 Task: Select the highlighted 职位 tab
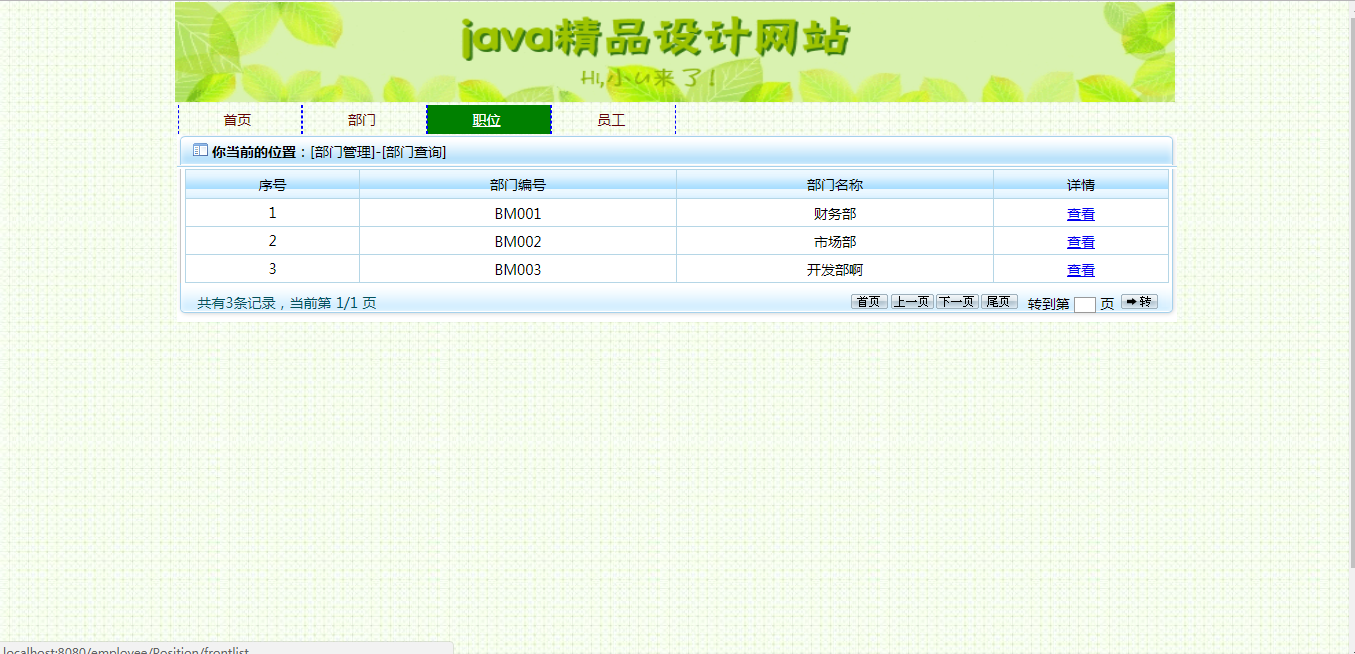[x=487, y=120]
